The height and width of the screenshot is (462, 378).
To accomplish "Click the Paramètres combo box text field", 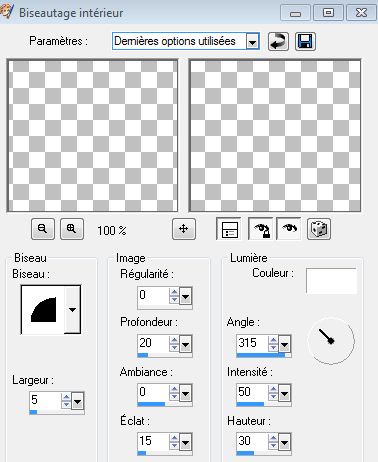I will pyautogui.click(x=179, y=42).
